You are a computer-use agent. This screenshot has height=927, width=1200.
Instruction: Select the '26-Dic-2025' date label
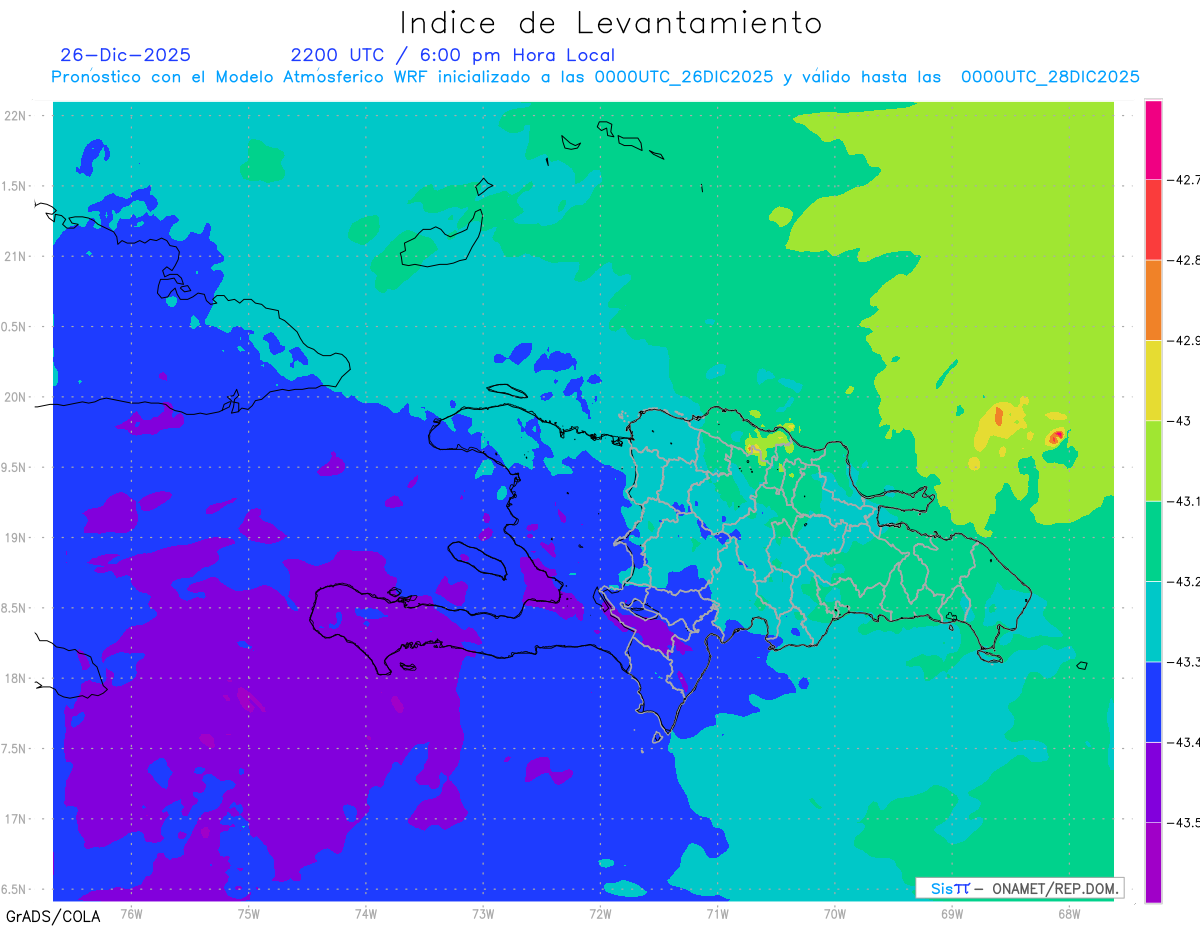click(125, 55)
